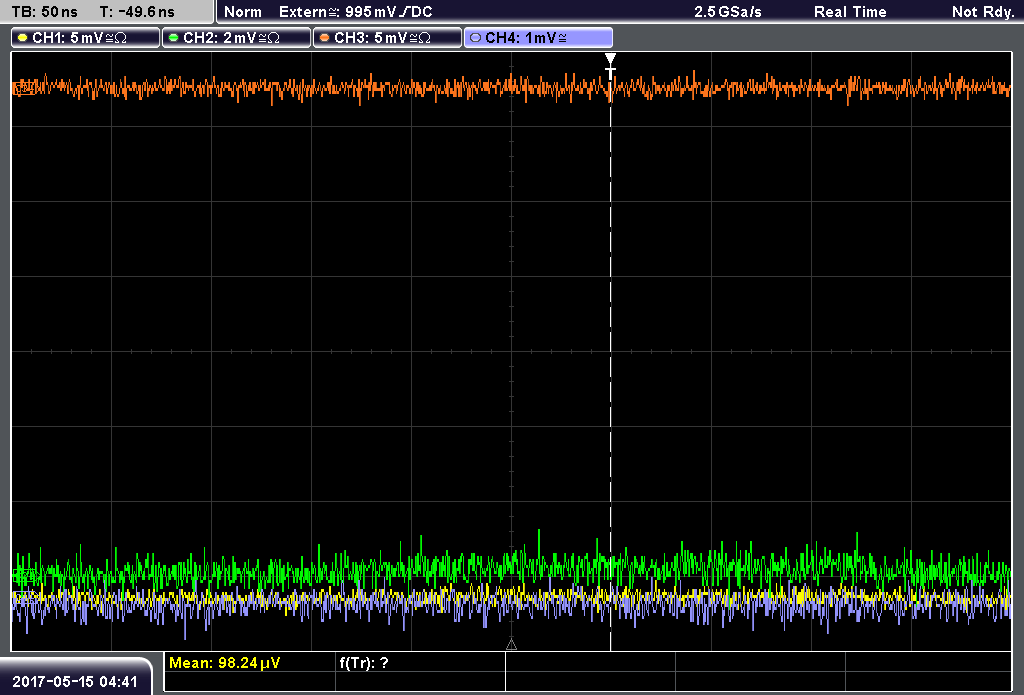Click the orange CH3 indicator dot
The image size is (1024, 695).
(x=324, y=38)
